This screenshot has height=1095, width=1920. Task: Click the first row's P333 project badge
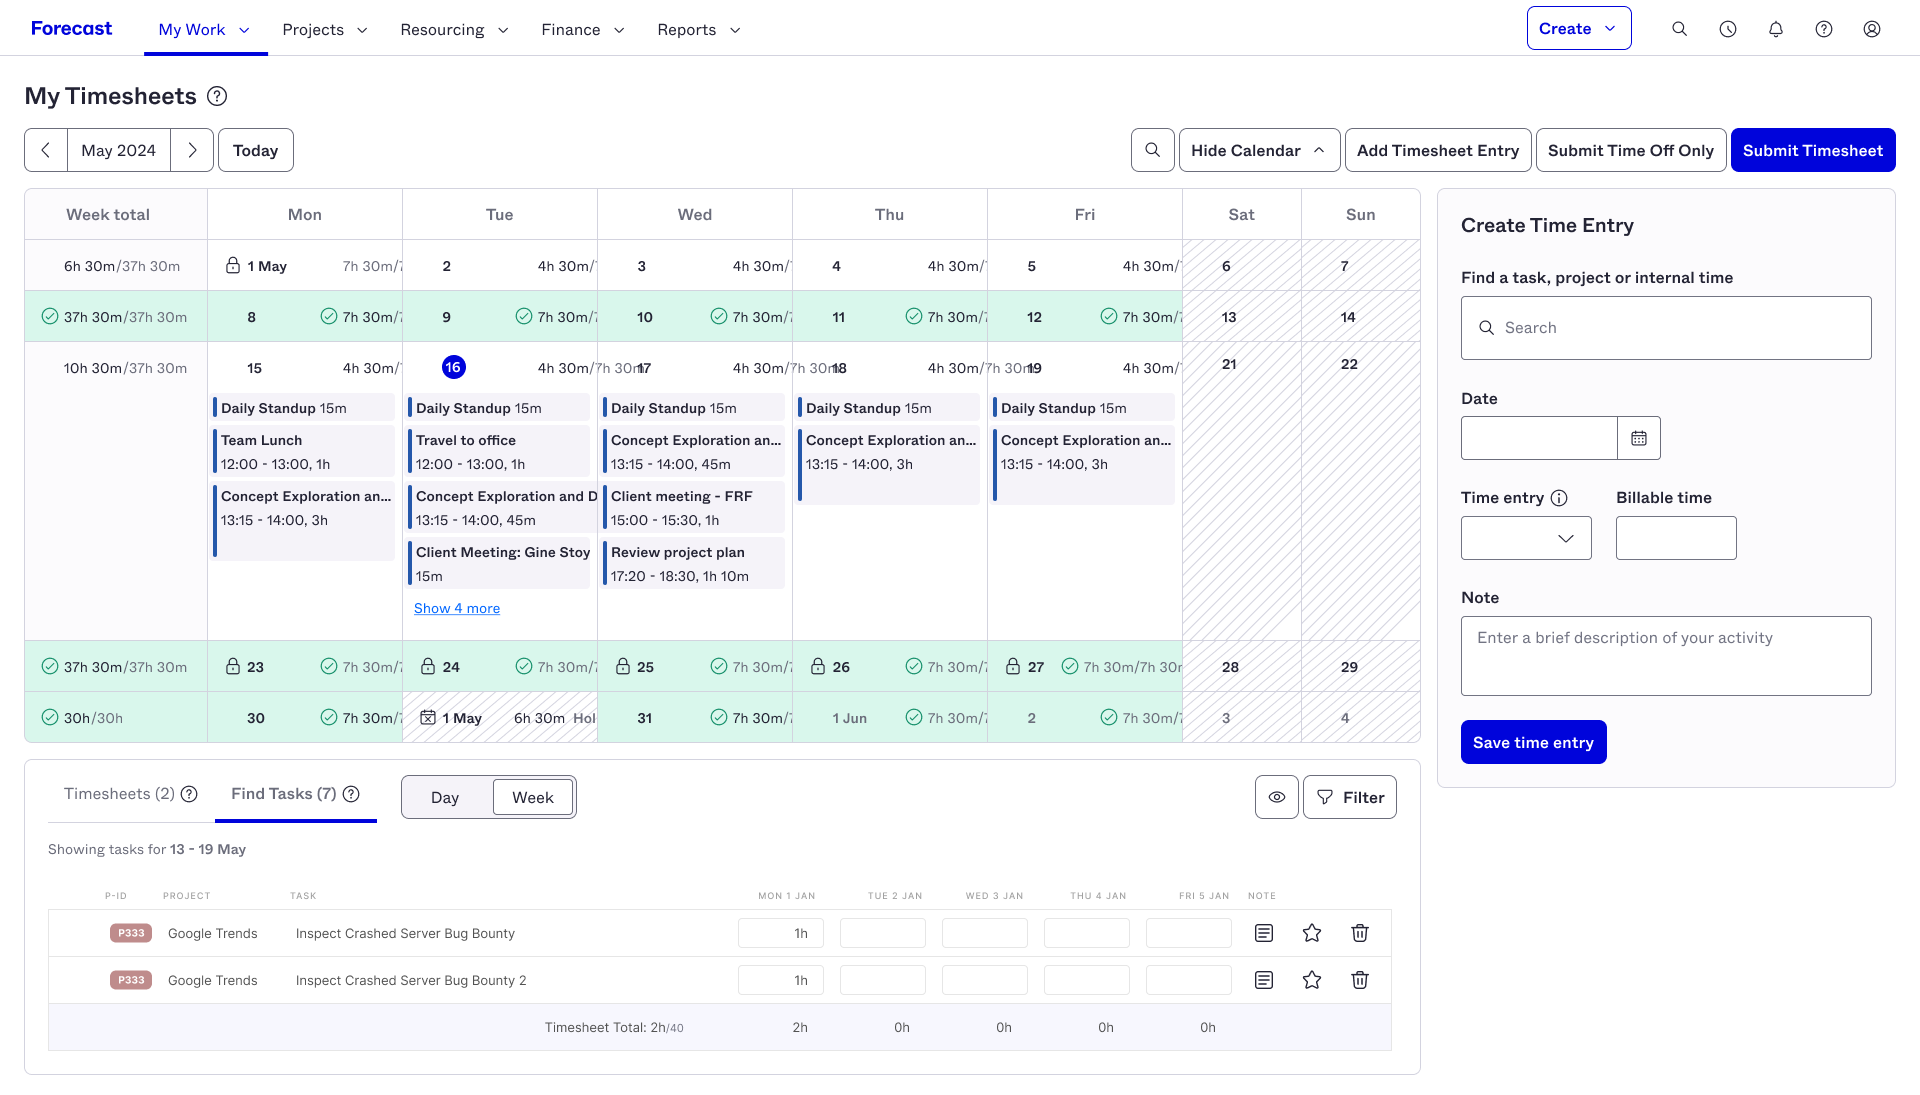click(x=131, y=933)
